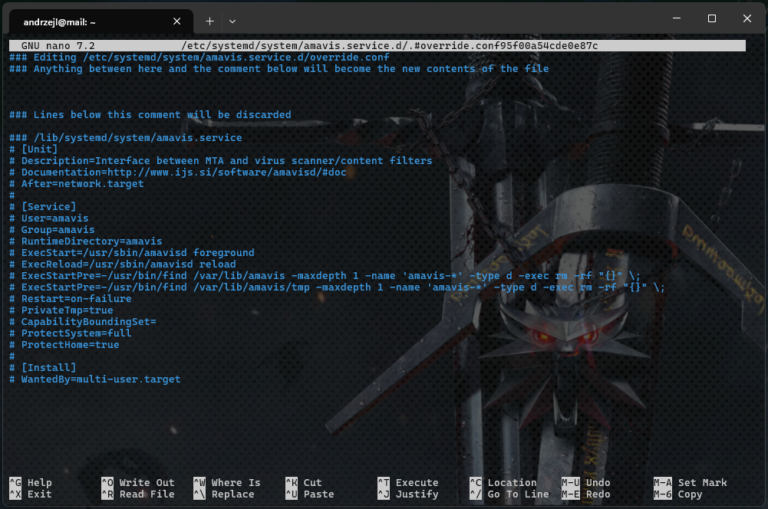The height and width of the screenshot is (509, 768).
Task: Select the andrzejl@mail: ~ tab
Action: pyautogui.click(x=101, y=22)
